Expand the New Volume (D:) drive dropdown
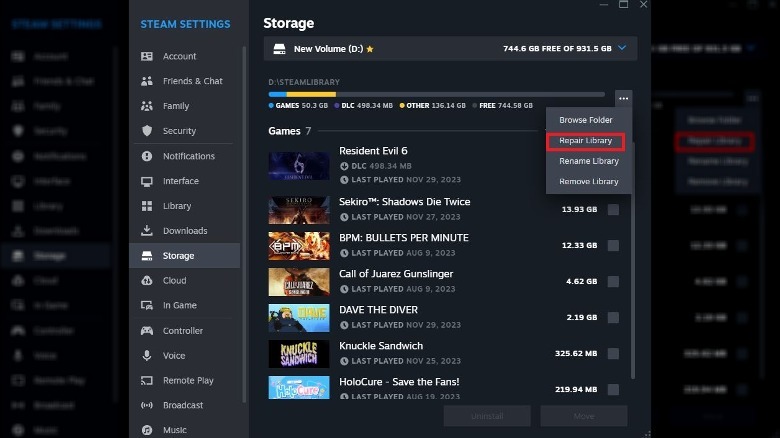 point(623,48)
